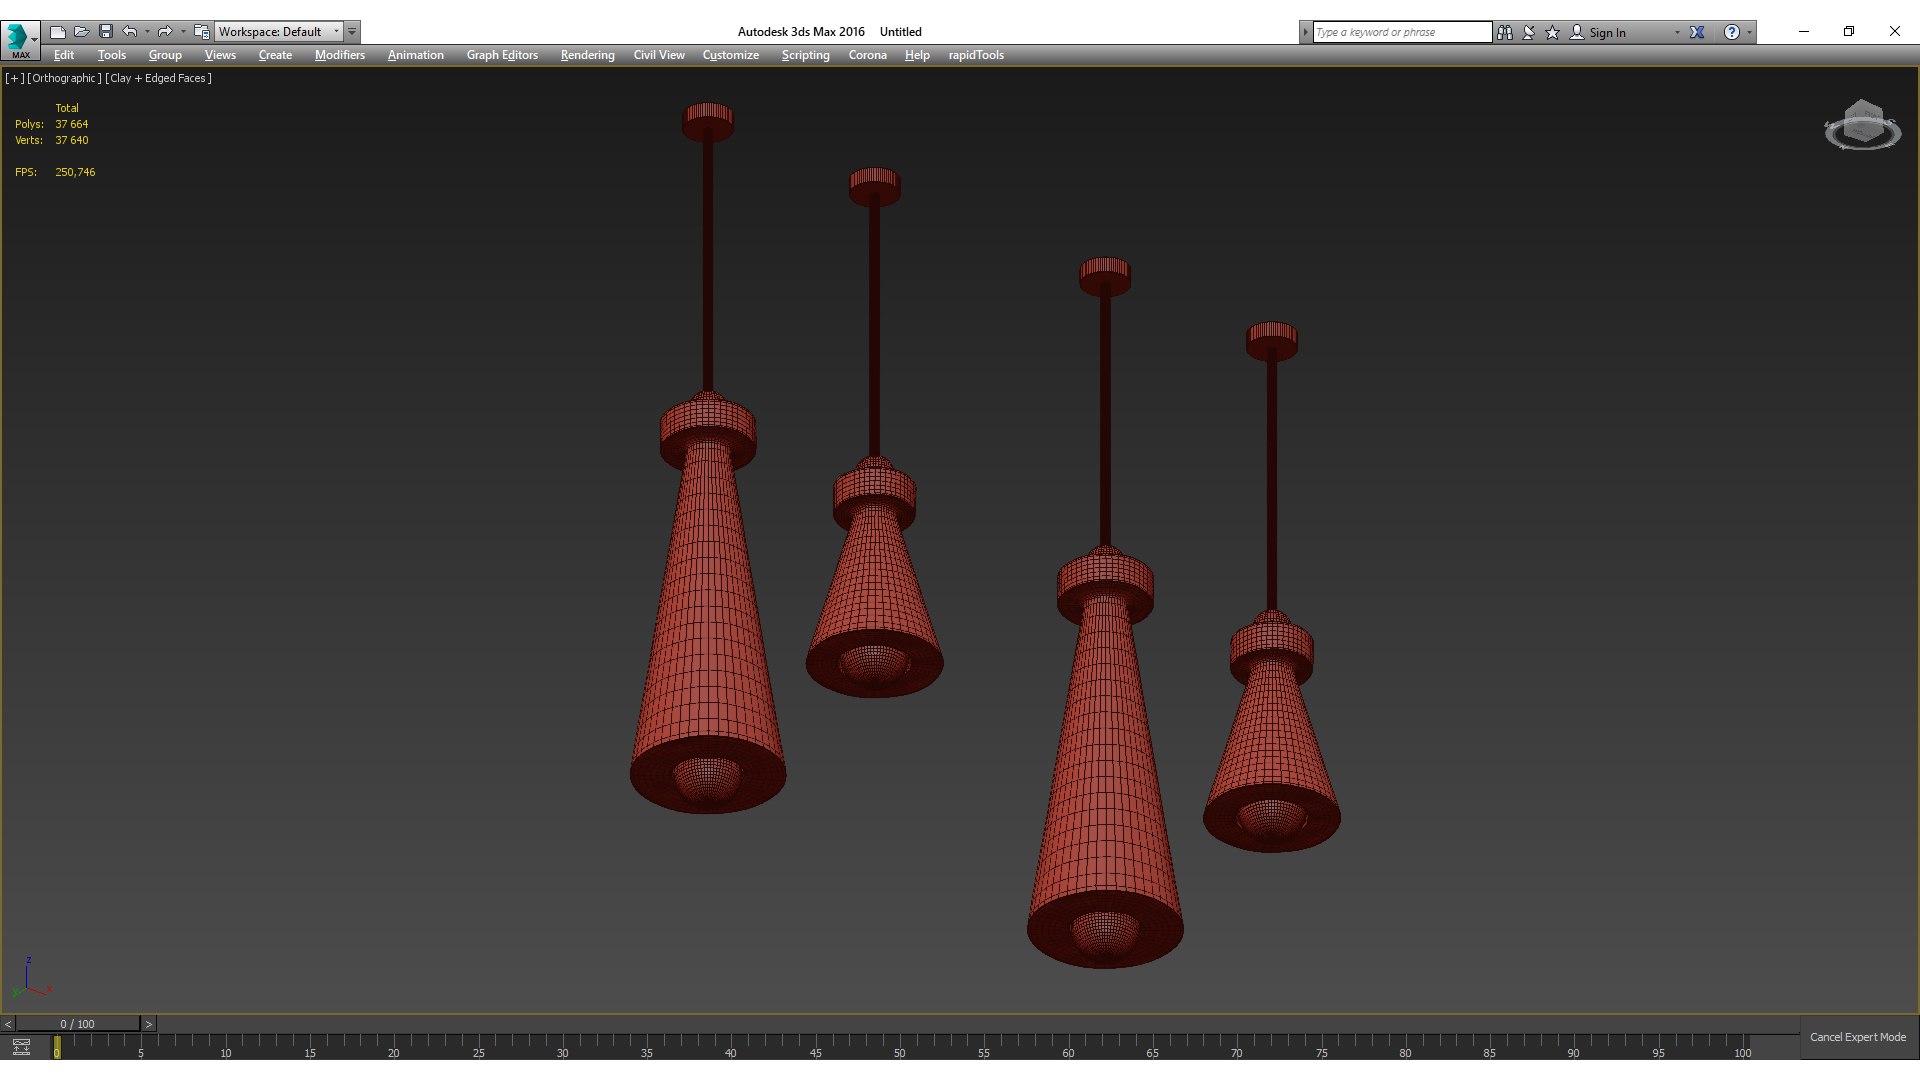1920x1080 pixels.
Task: Click frame 50 on the timeline track bar
Action: 899,1047
